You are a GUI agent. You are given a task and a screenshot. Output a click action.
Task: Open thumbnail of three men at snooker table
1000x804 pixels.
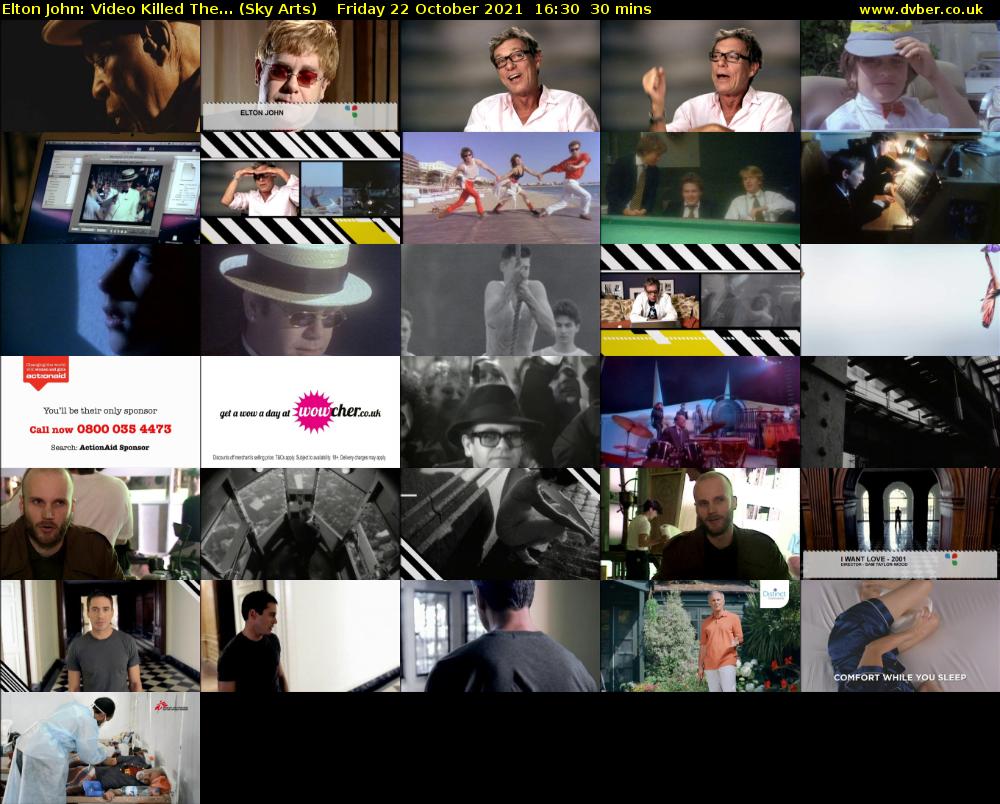tap(700, 188)
